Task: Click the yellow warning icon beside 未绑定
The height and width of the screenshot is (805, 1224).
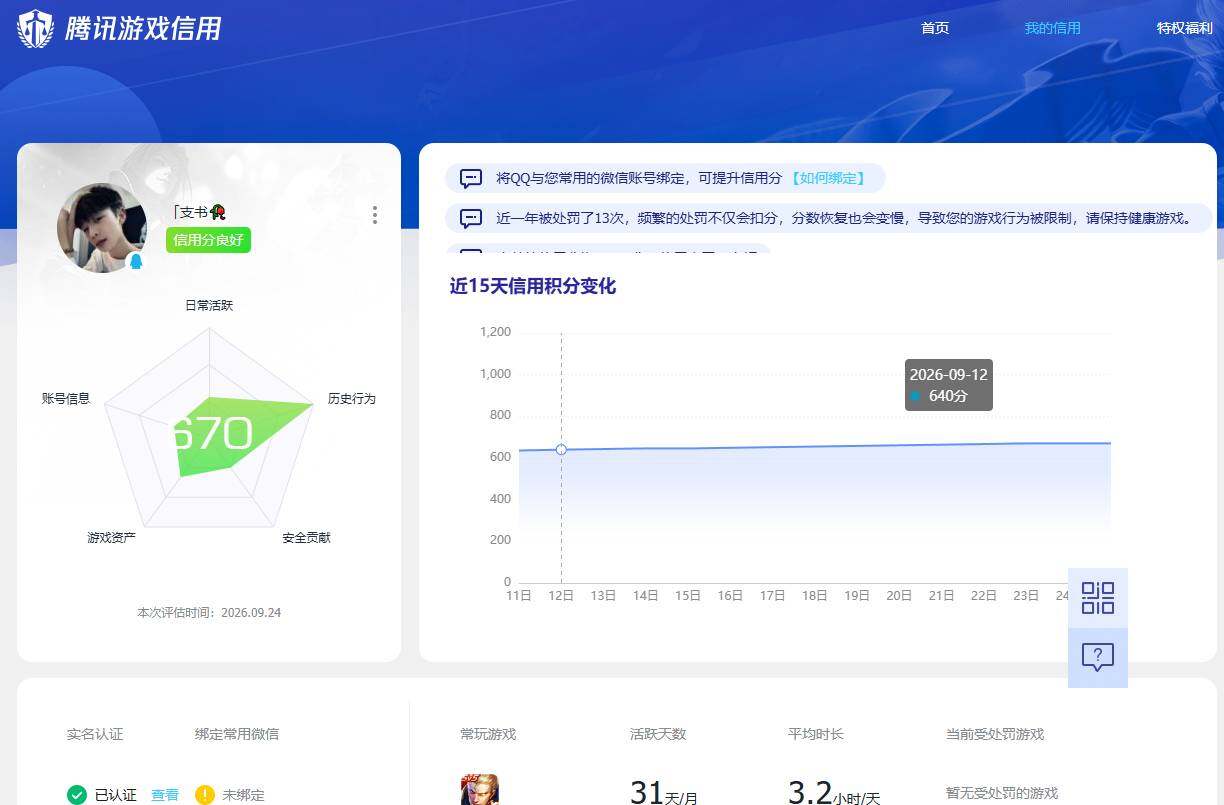Action: (x=205, y=795)
